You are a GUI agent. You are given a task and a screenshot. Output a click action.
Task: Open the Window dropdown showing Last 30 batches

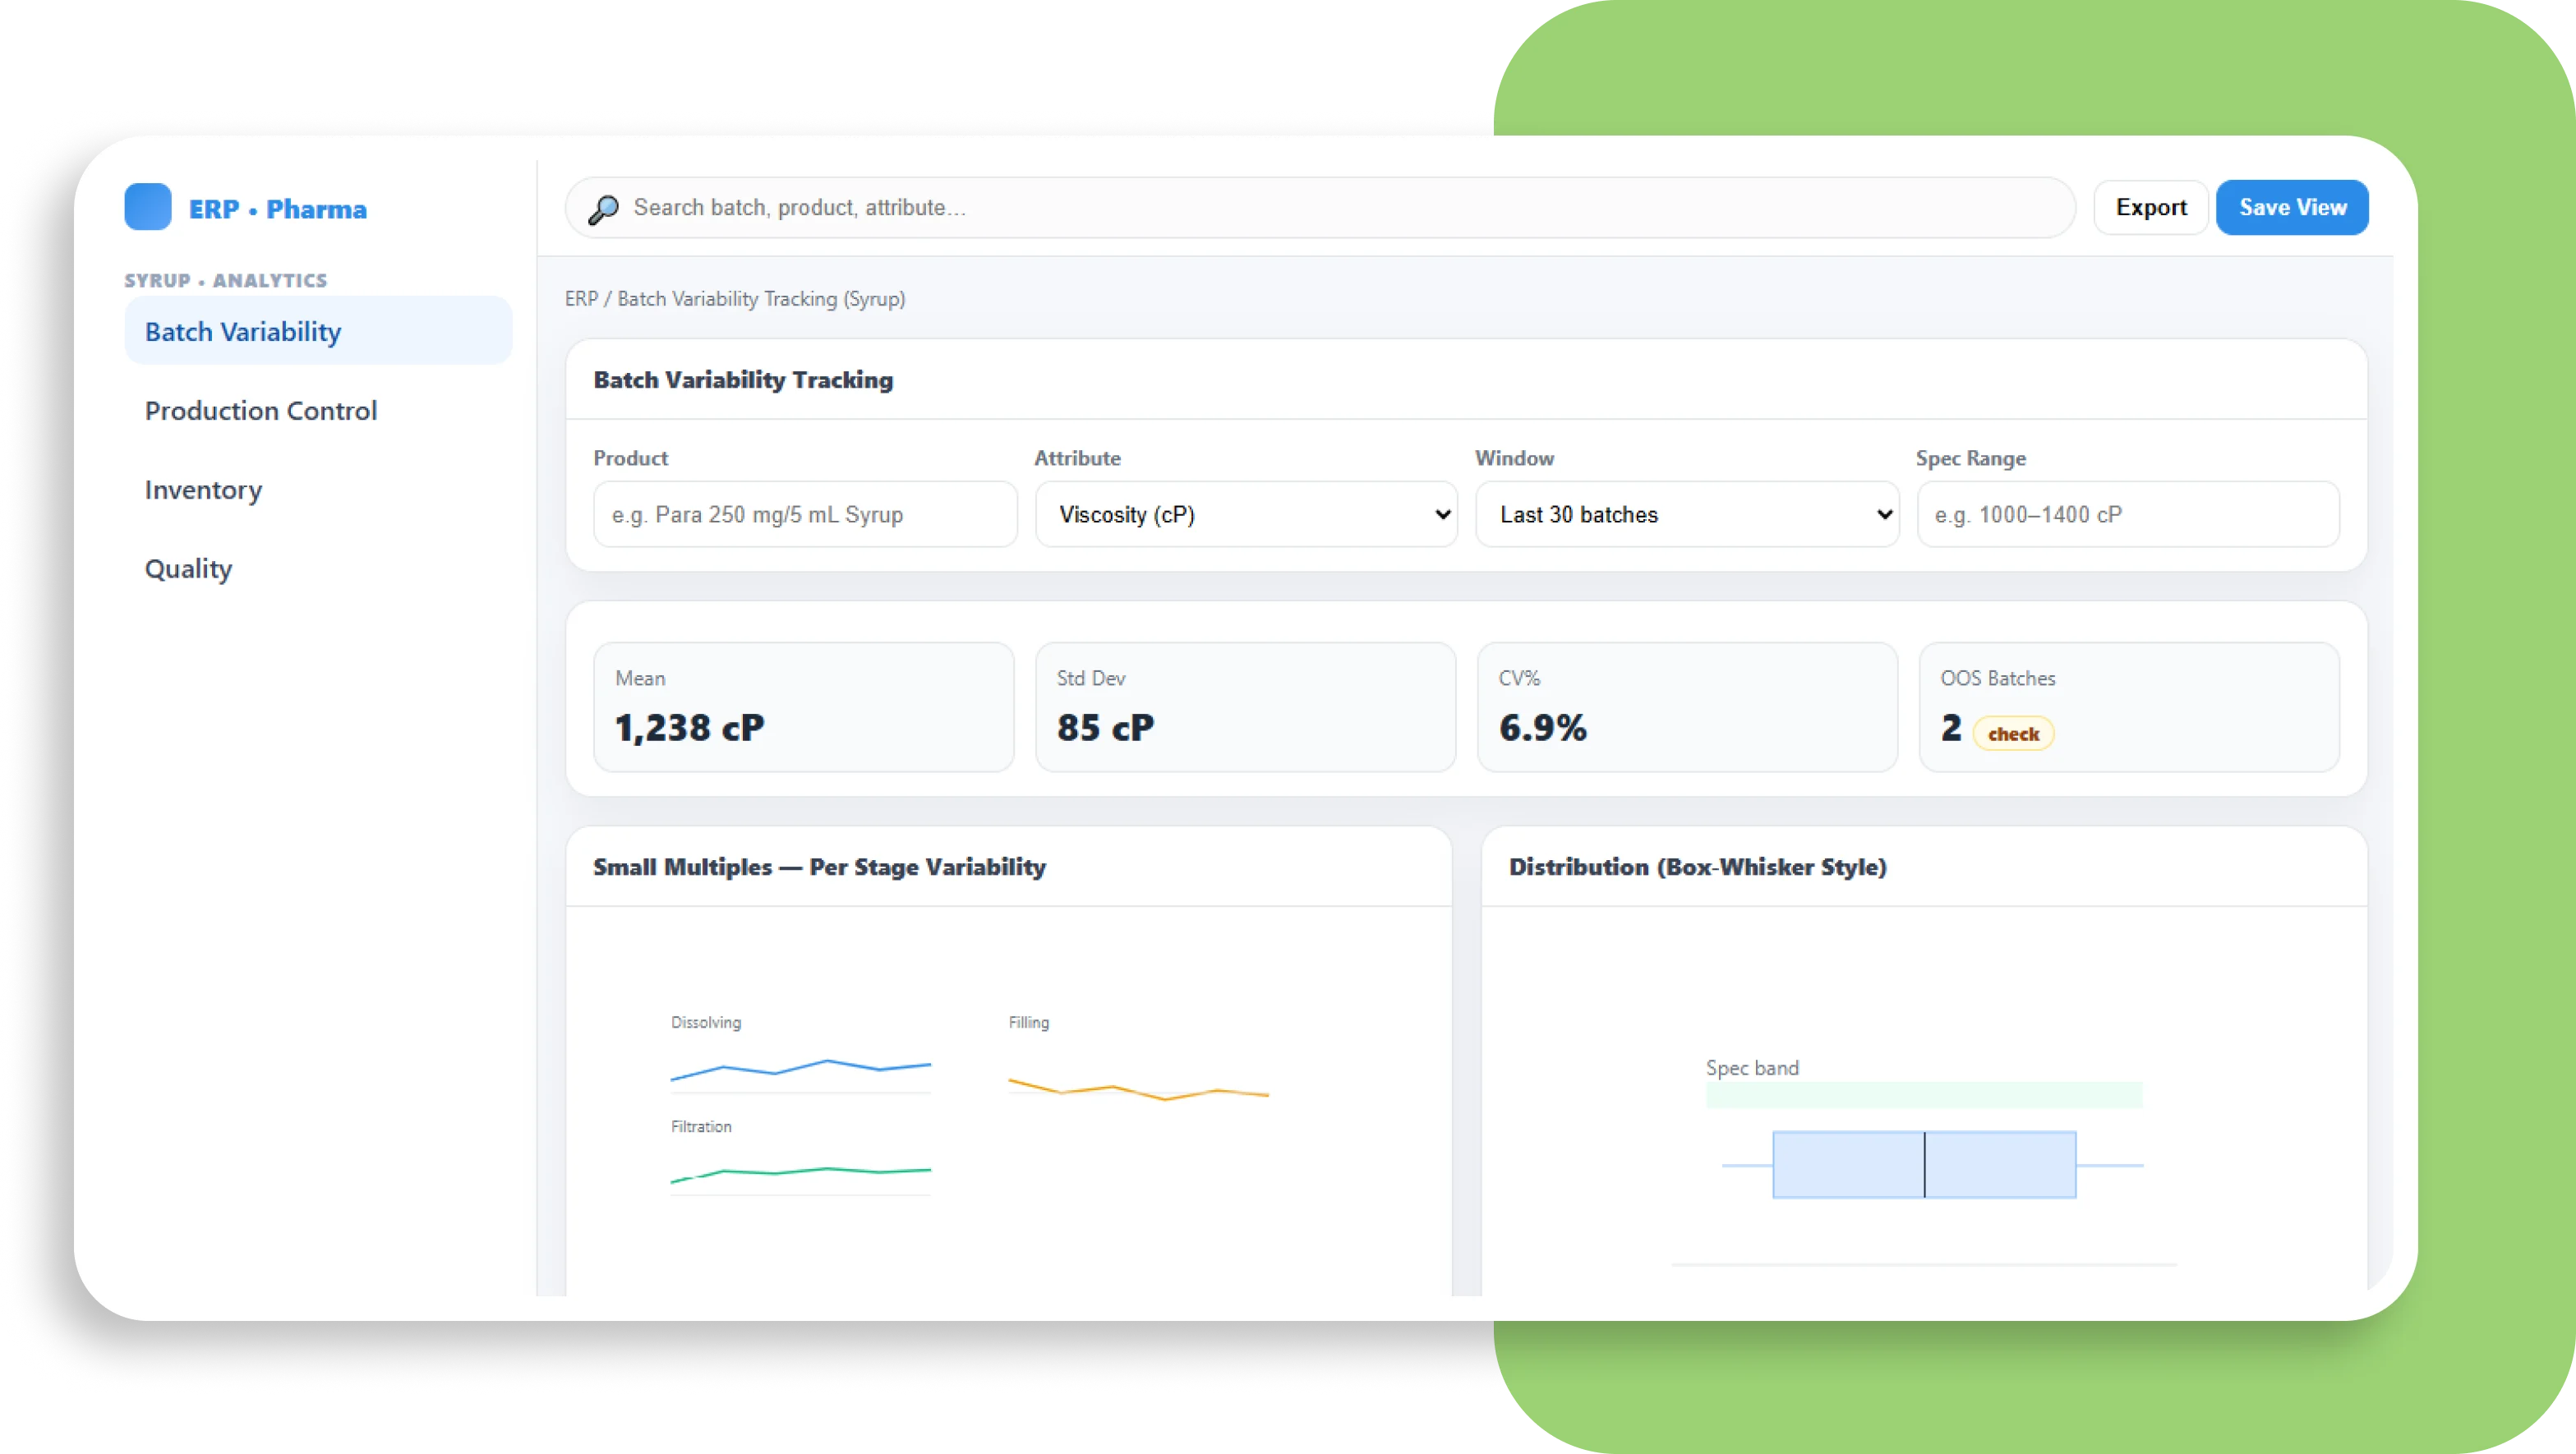(x=1687, y=514)
